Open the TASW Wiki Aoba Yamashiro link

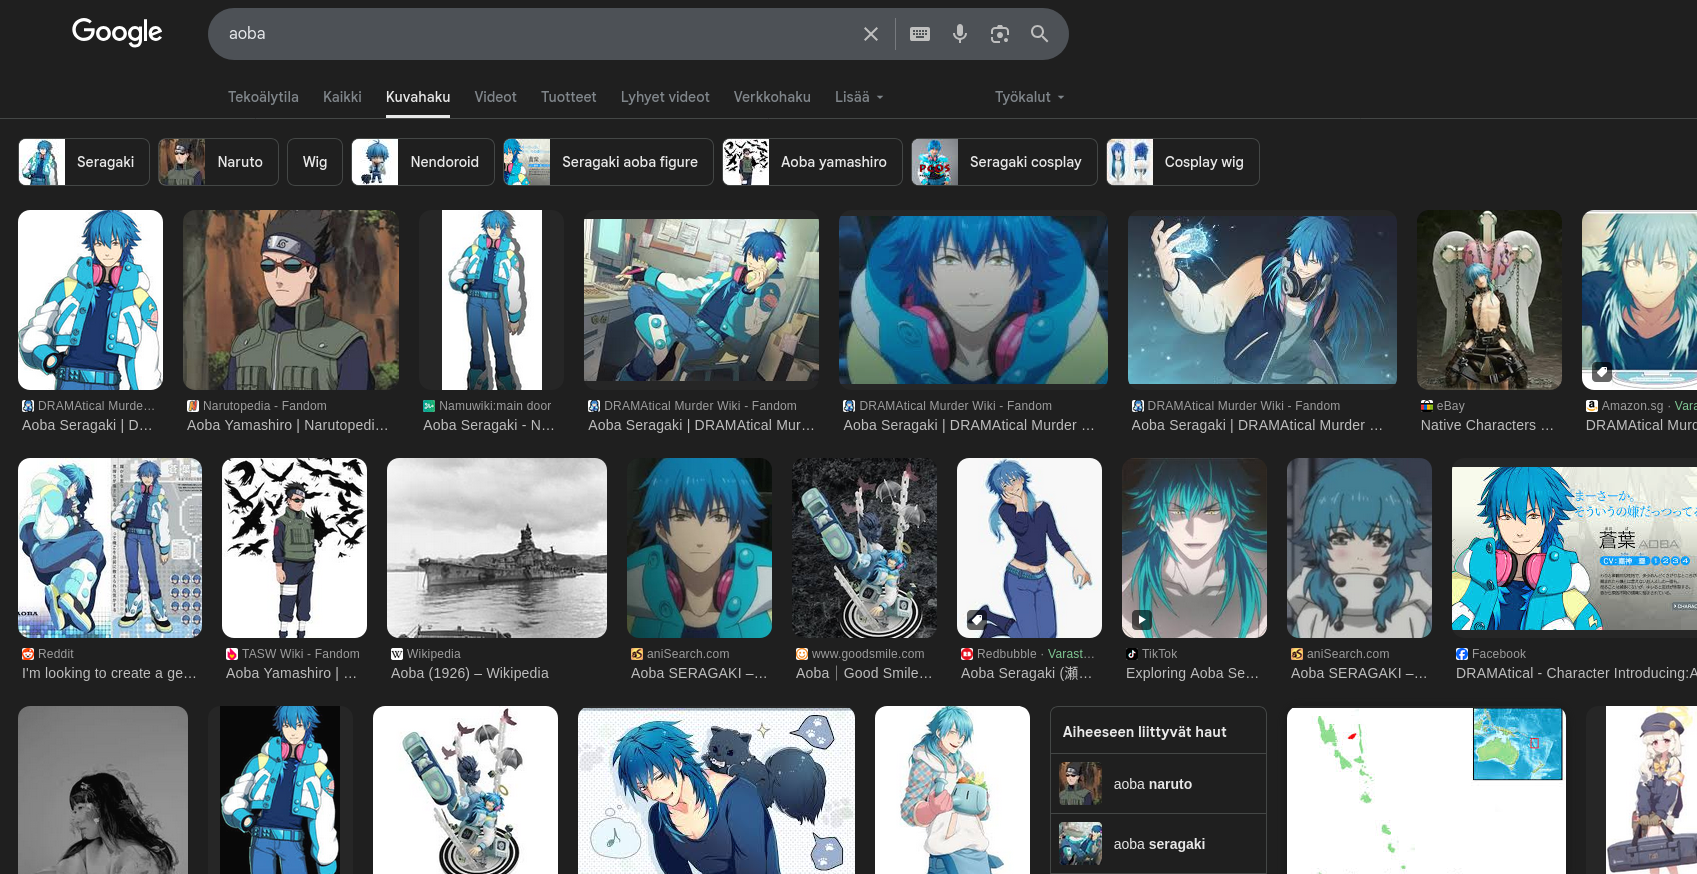(x=292, y=673)
